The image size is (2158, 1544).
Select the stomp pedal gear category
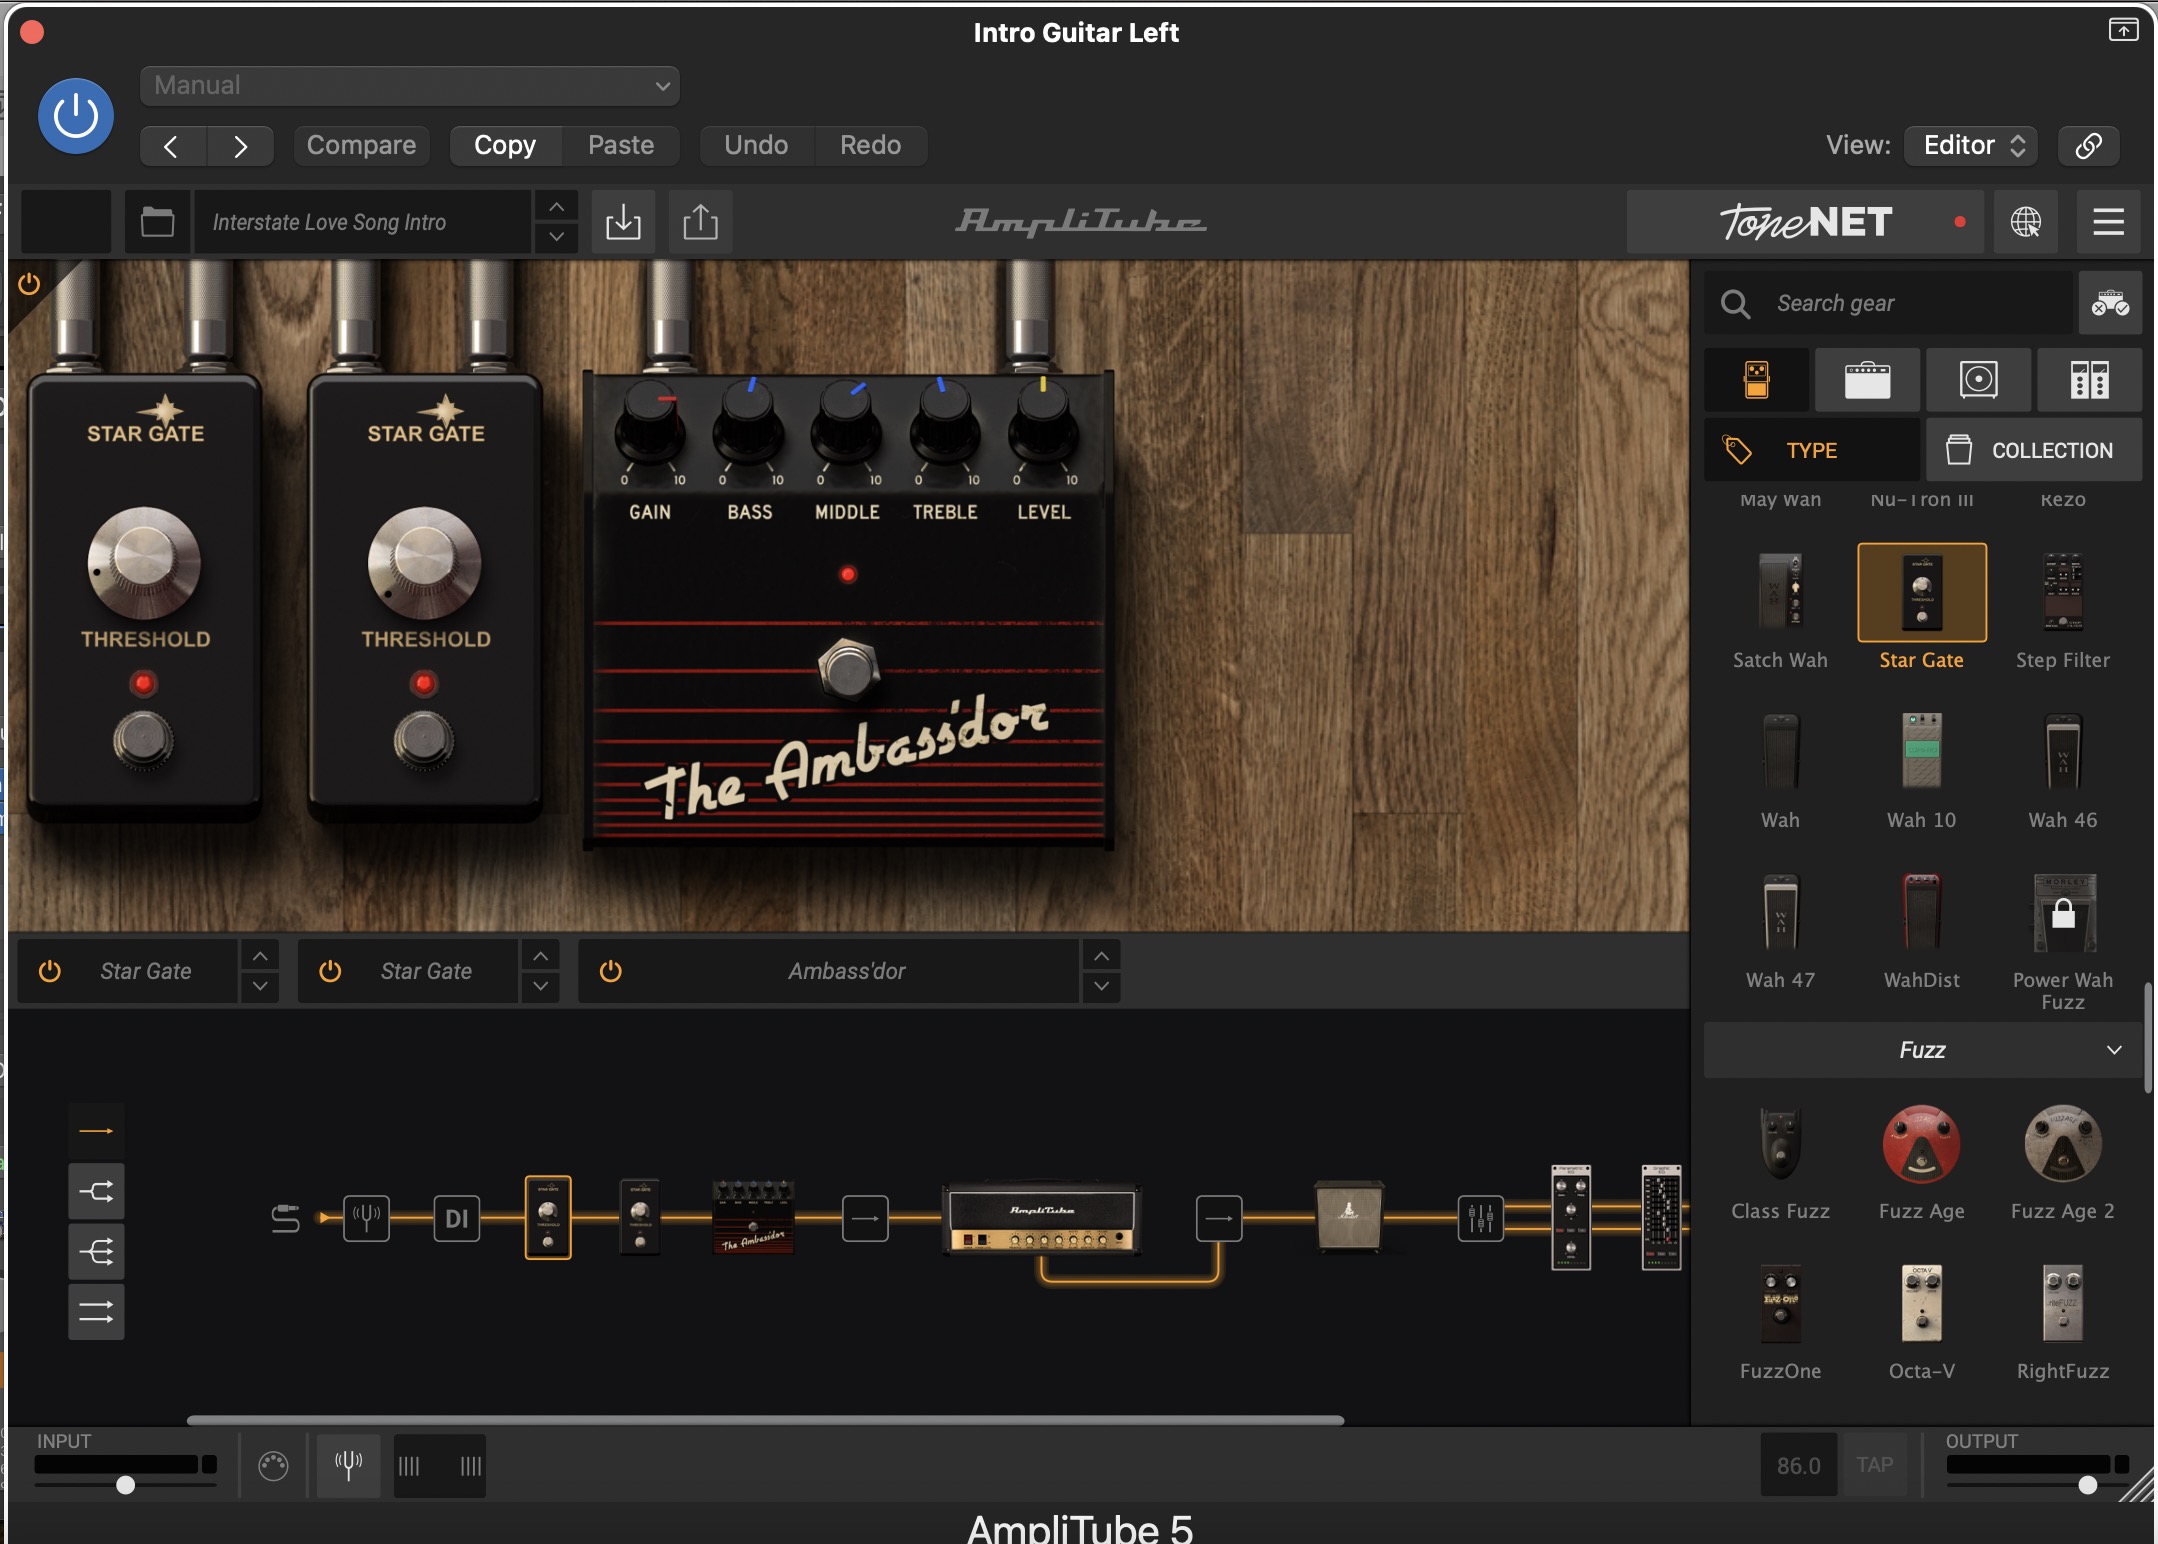[1757, 380]
